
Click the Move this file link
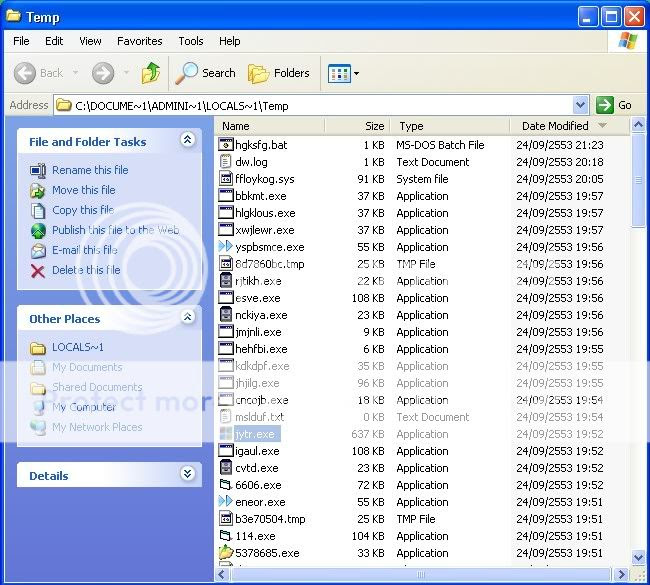(84, 190)
